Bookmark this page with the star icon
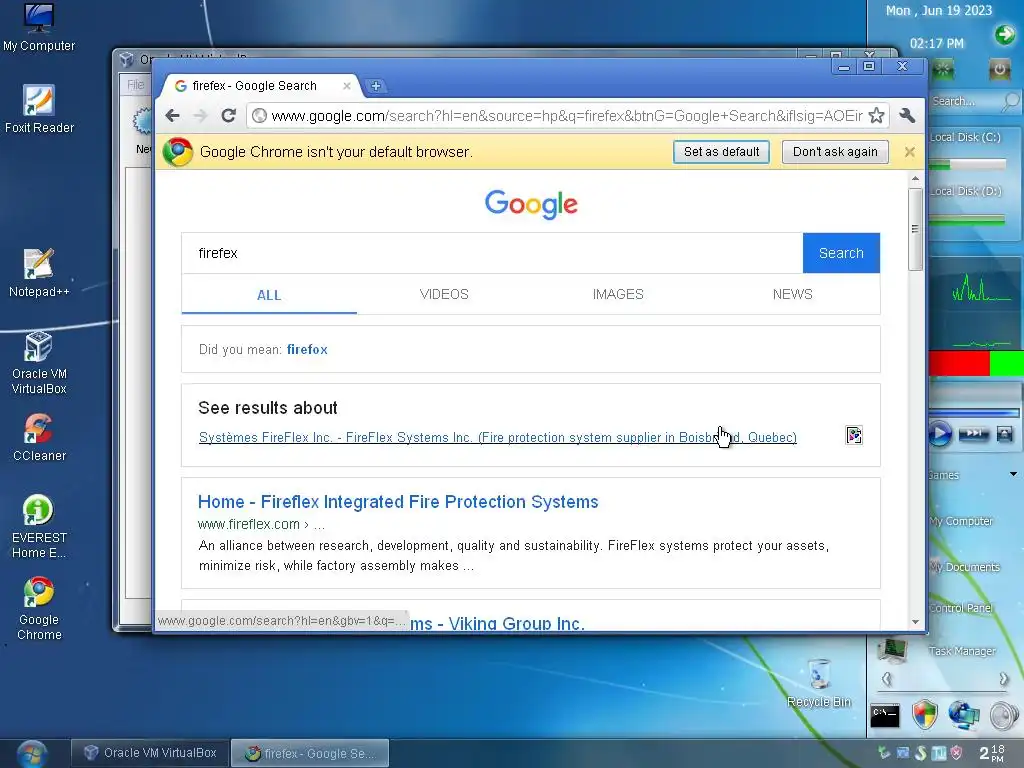Viewport: 1024px width, 768px height. pos(876,116)
